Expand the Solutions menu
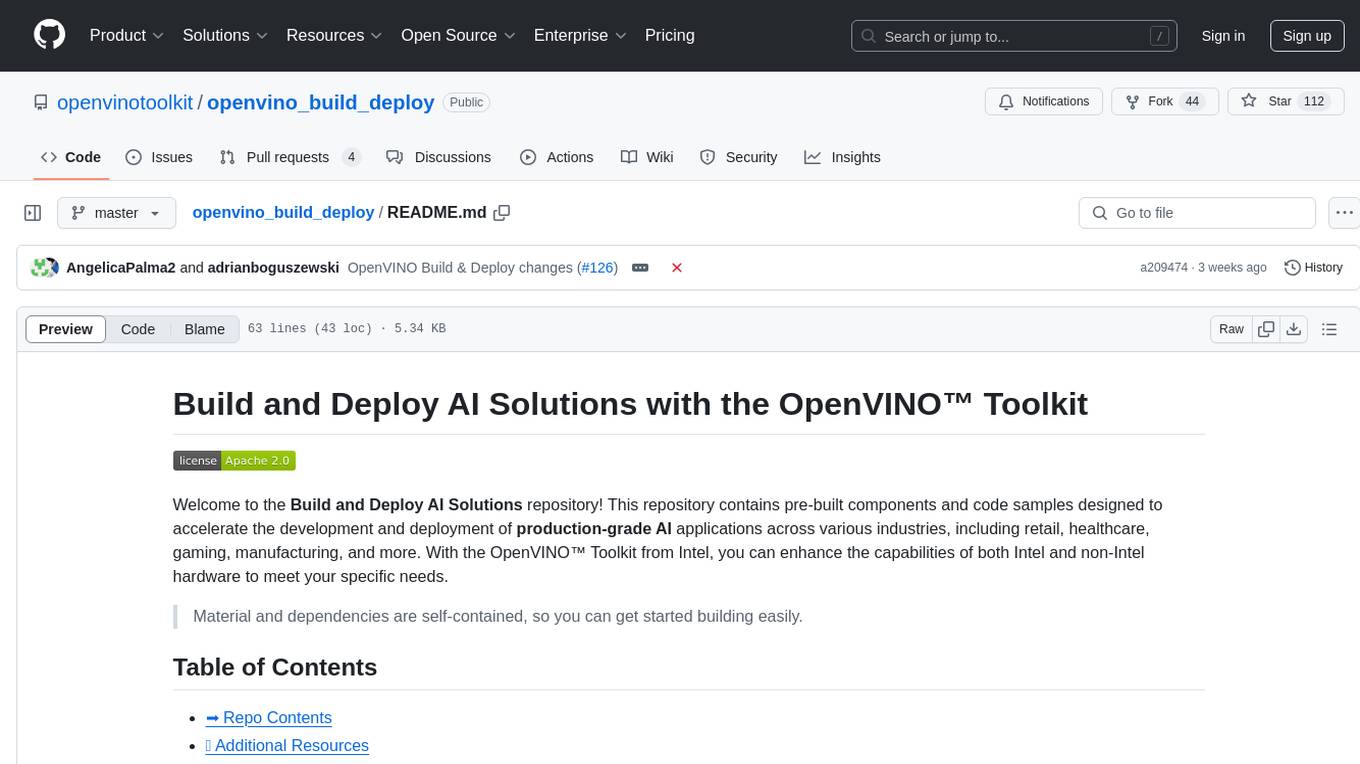This screenshot has height=764, width=1360. [225, 35]
